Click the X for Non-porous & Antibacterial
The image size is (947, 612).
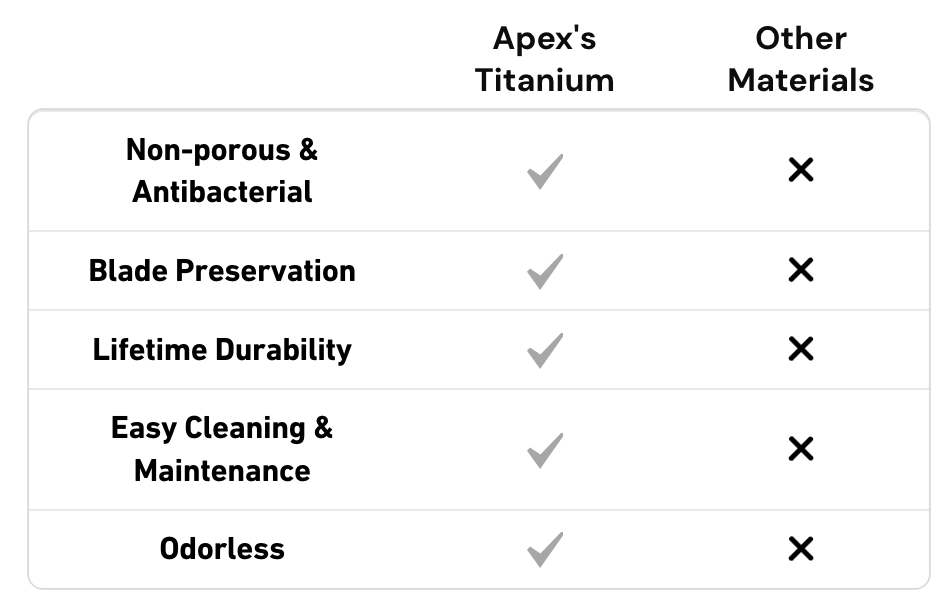point(801,170)
